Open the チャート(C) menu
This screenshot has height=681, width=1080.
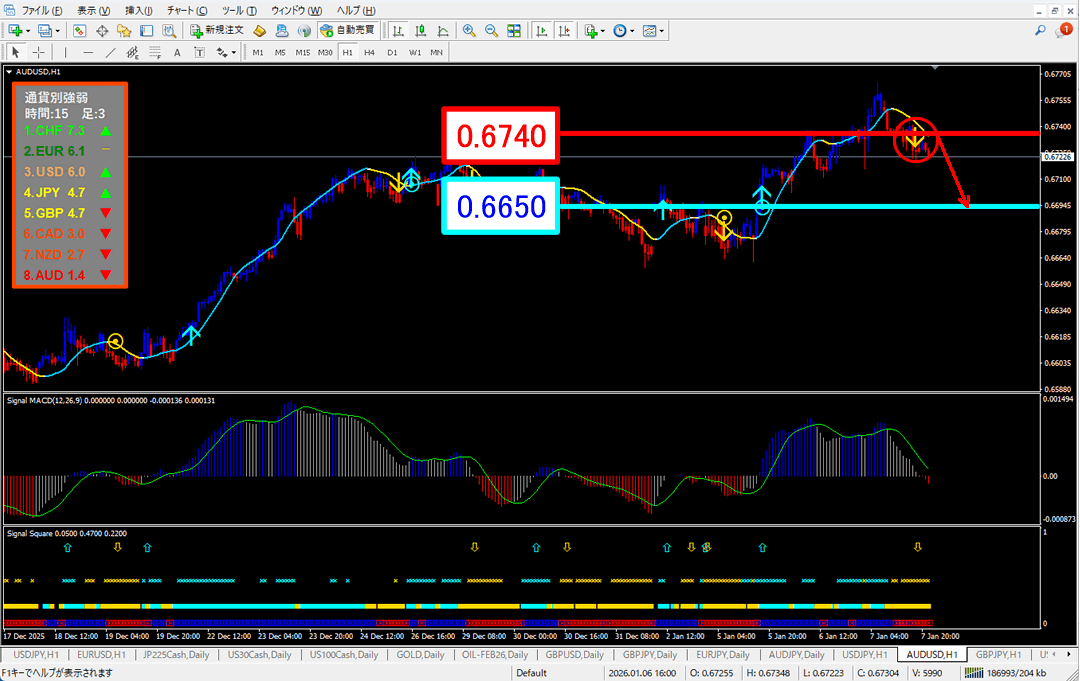186,9
